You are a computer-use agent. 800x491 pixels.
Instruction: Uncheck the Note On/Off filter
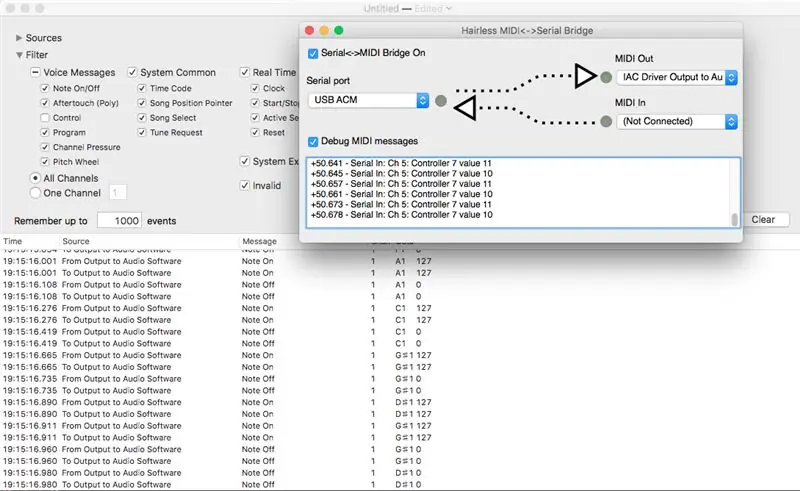click(45, 88)
